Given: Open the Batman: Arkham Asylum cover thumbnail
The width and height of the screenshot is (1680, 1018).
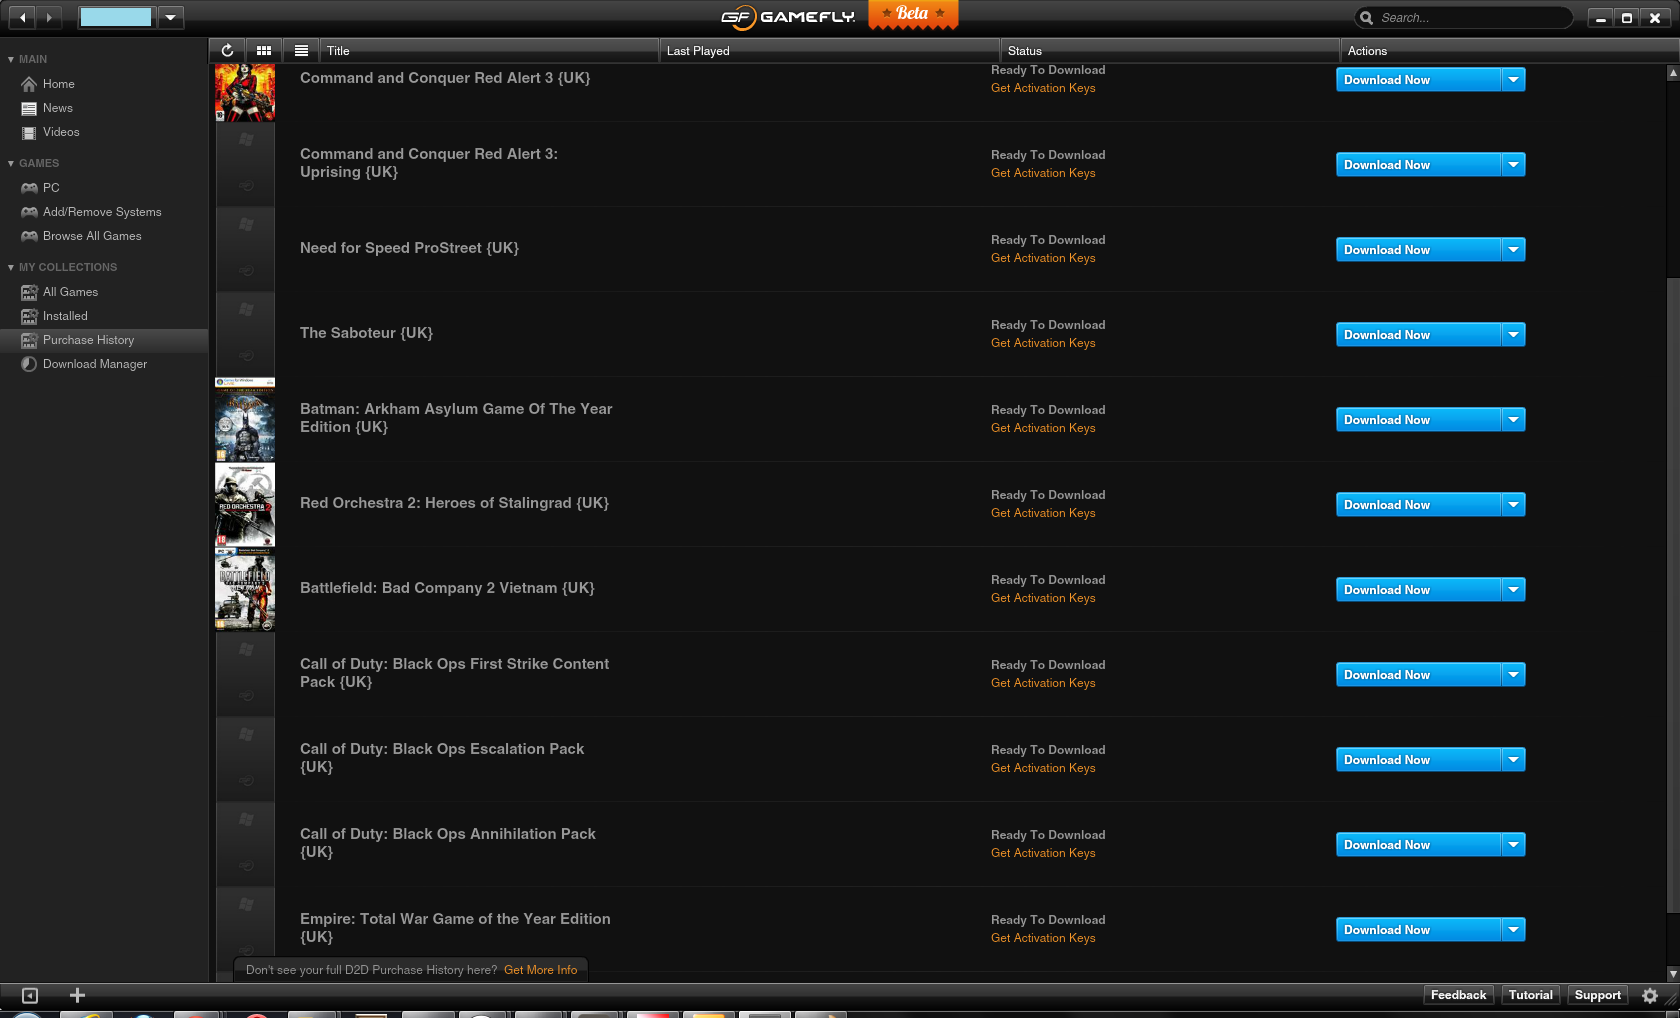Looking at the screenshot, I should point(245,420).
